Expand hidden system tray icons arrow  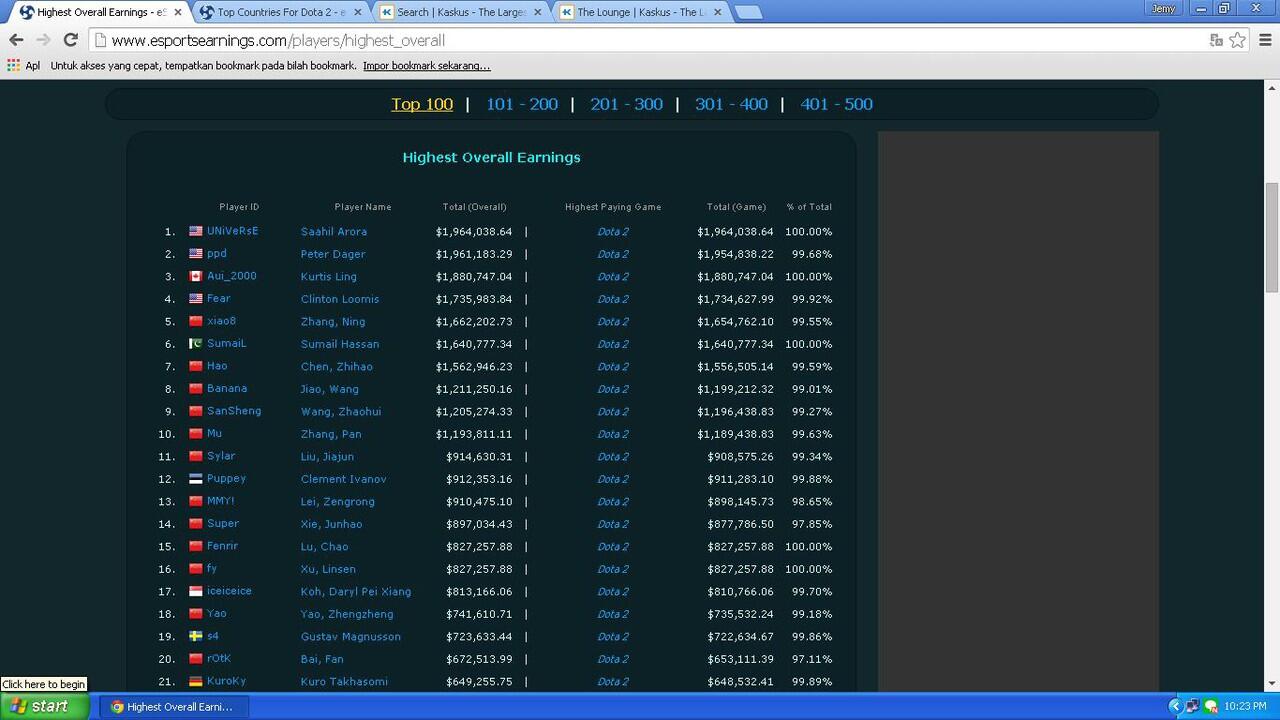1175,706
